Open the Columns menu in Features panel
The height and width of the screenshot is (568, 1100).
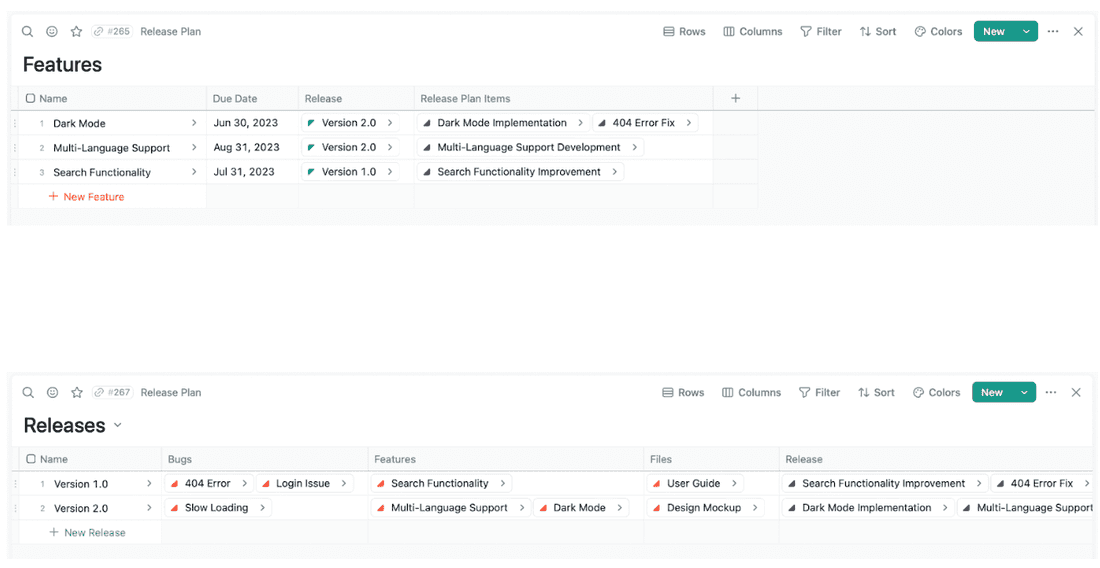[752, 32]
